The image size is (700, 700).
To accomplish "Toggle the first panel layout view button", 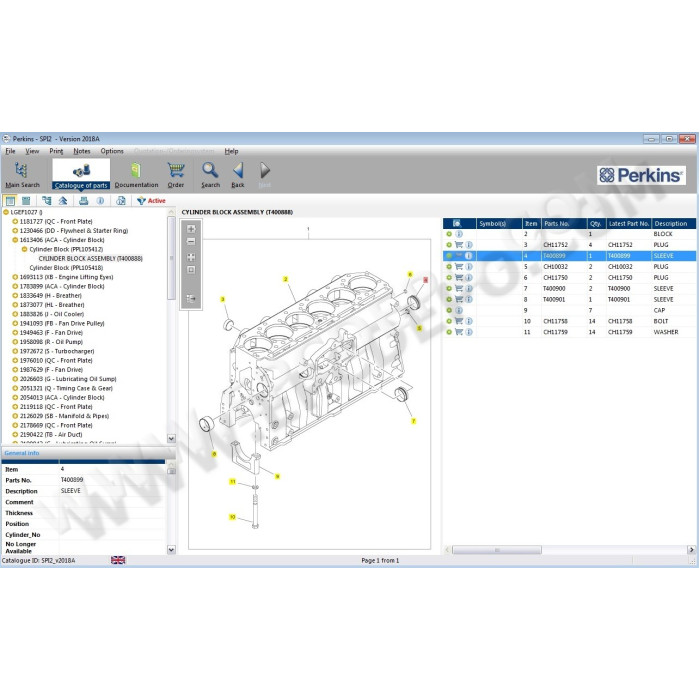I will coord(10,201).
